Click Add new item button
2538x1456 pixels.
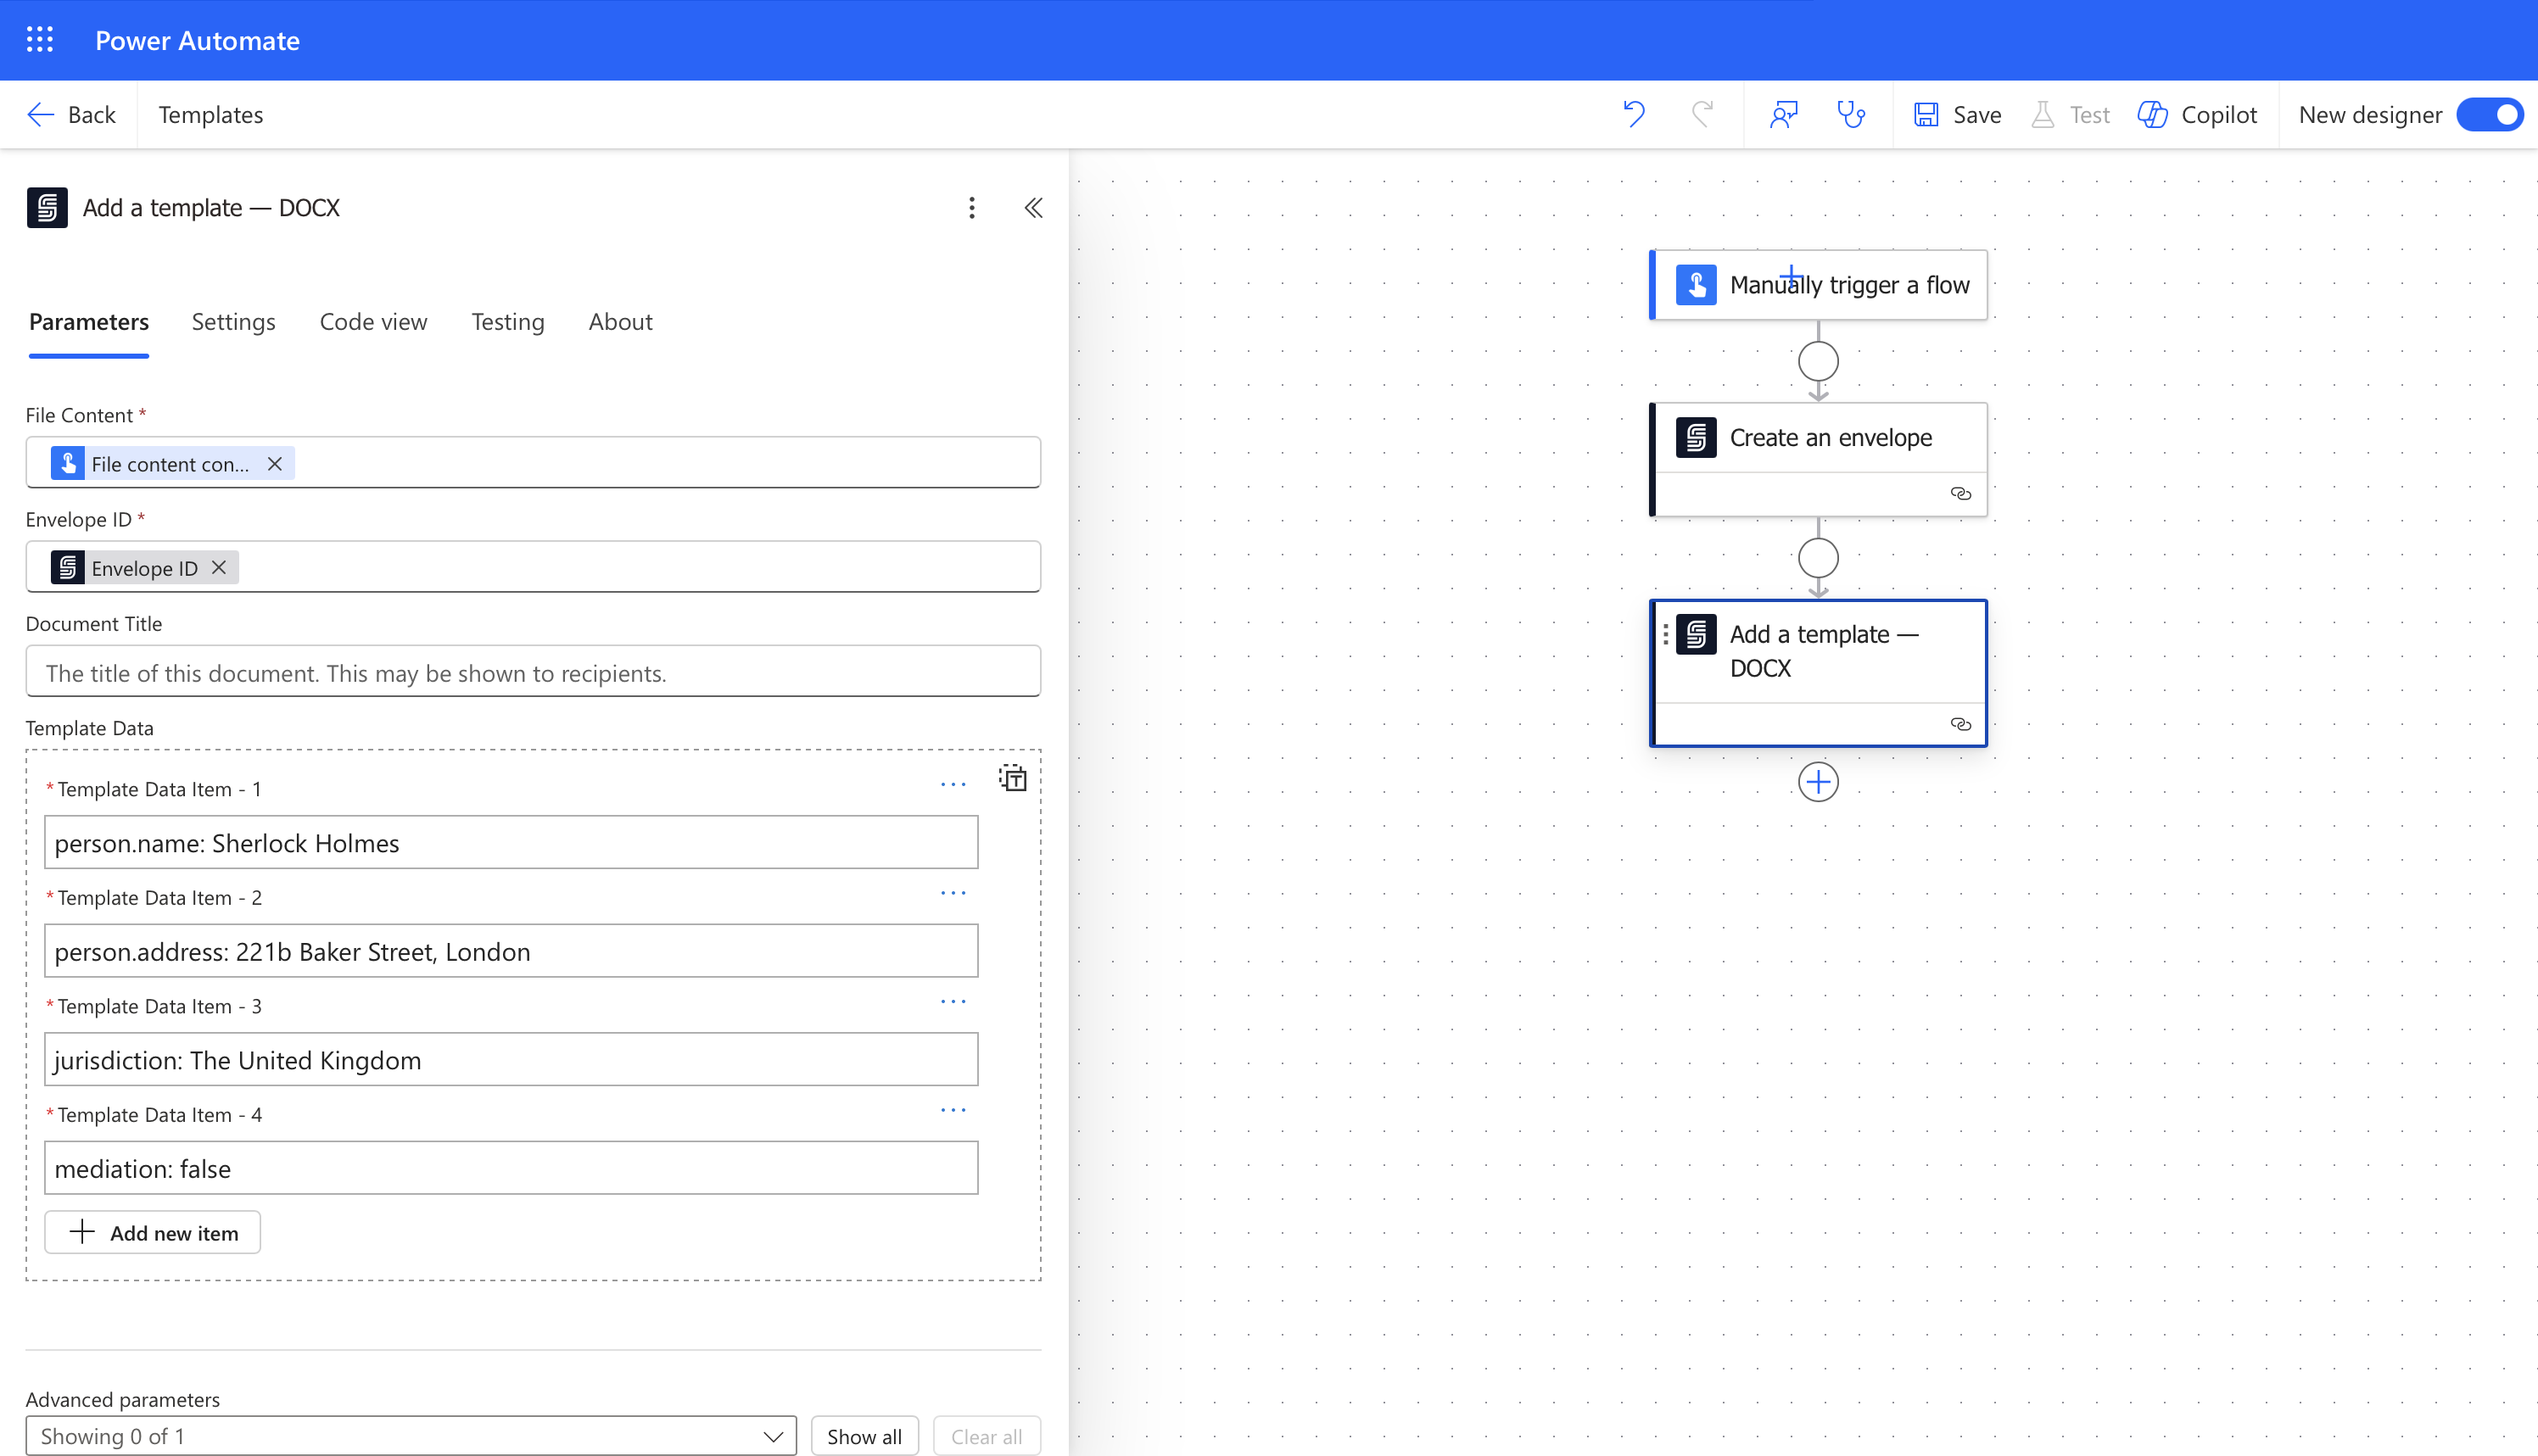click(x=153, y=1232)
